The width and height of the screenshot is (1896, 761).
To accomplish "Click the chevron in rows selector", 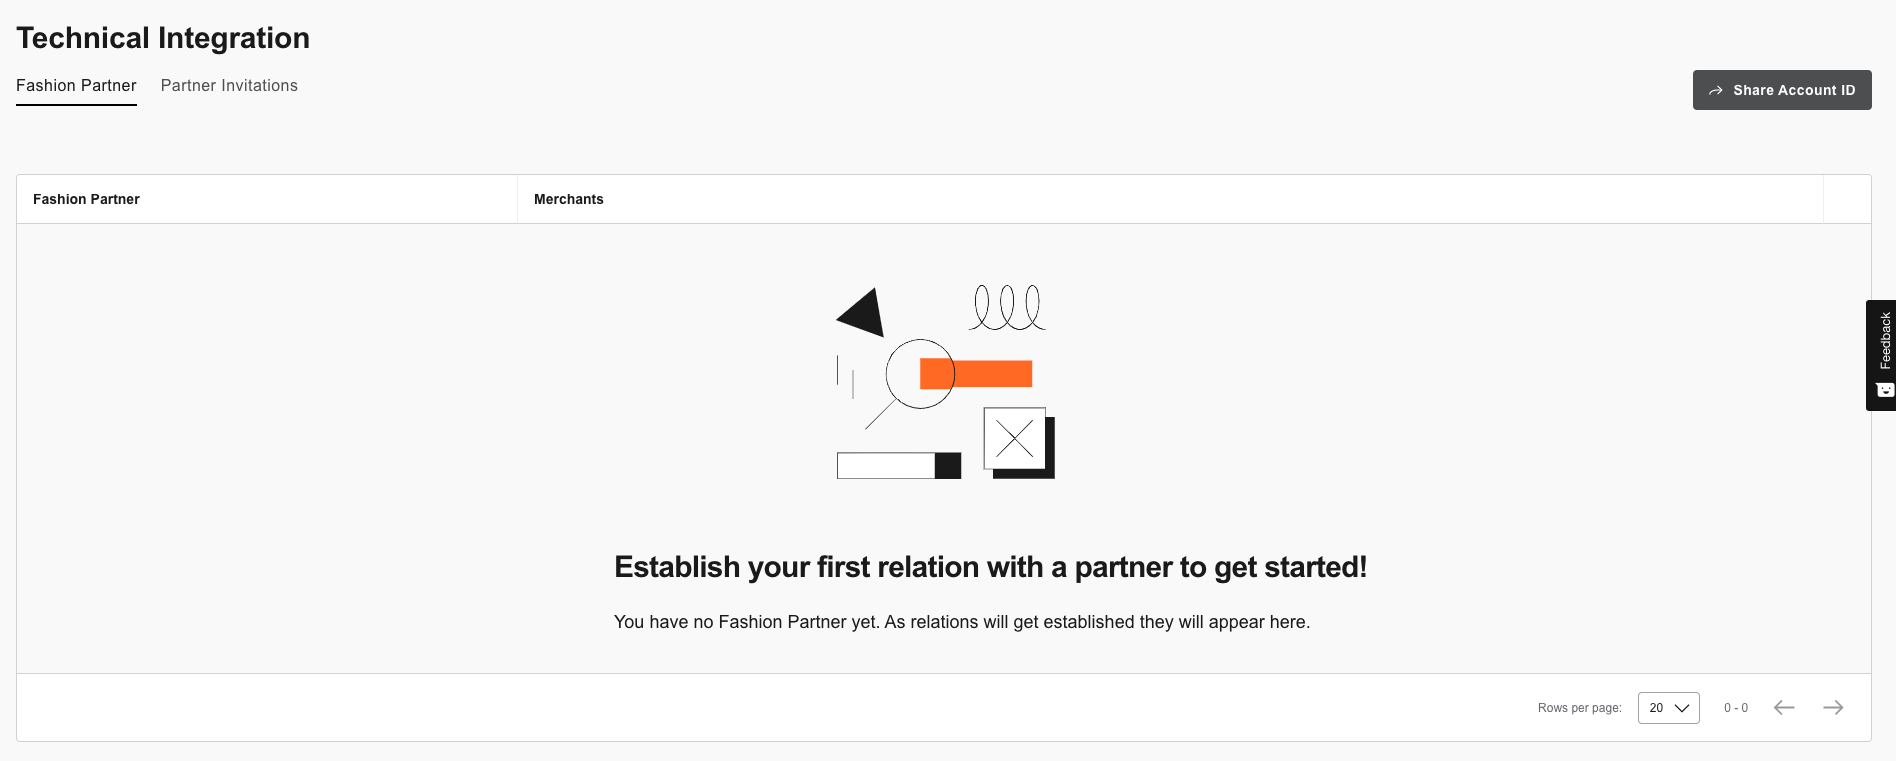I will [1682, 708].
